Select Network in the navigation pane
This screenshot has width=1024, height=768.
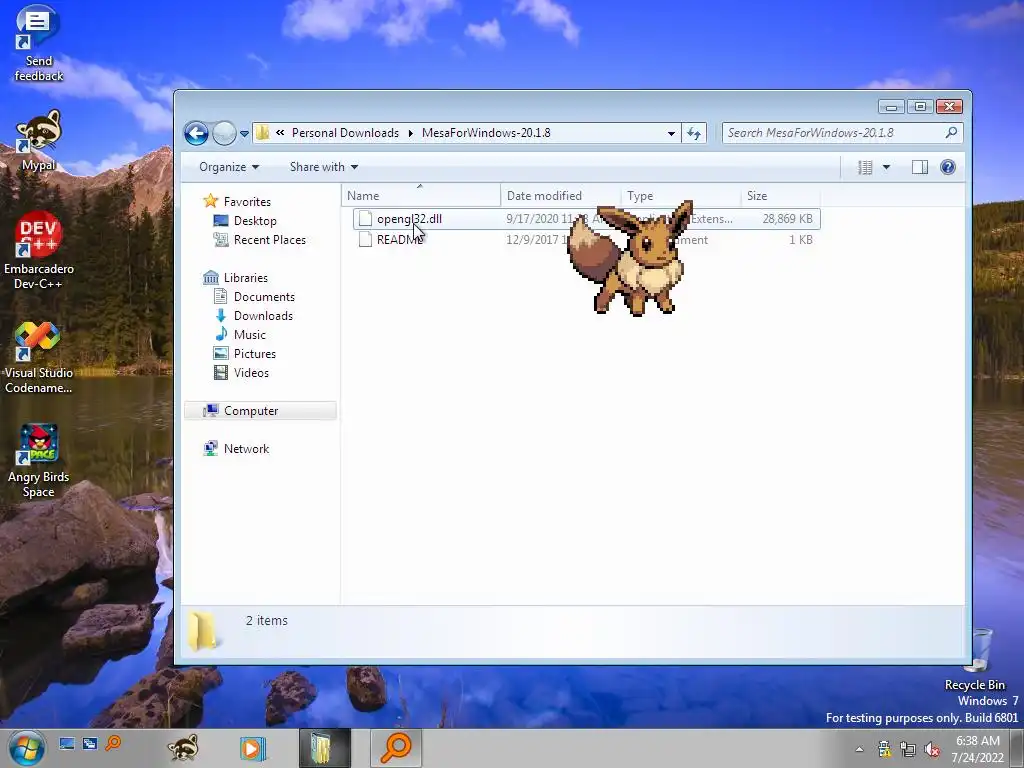(x=246, y=449)
